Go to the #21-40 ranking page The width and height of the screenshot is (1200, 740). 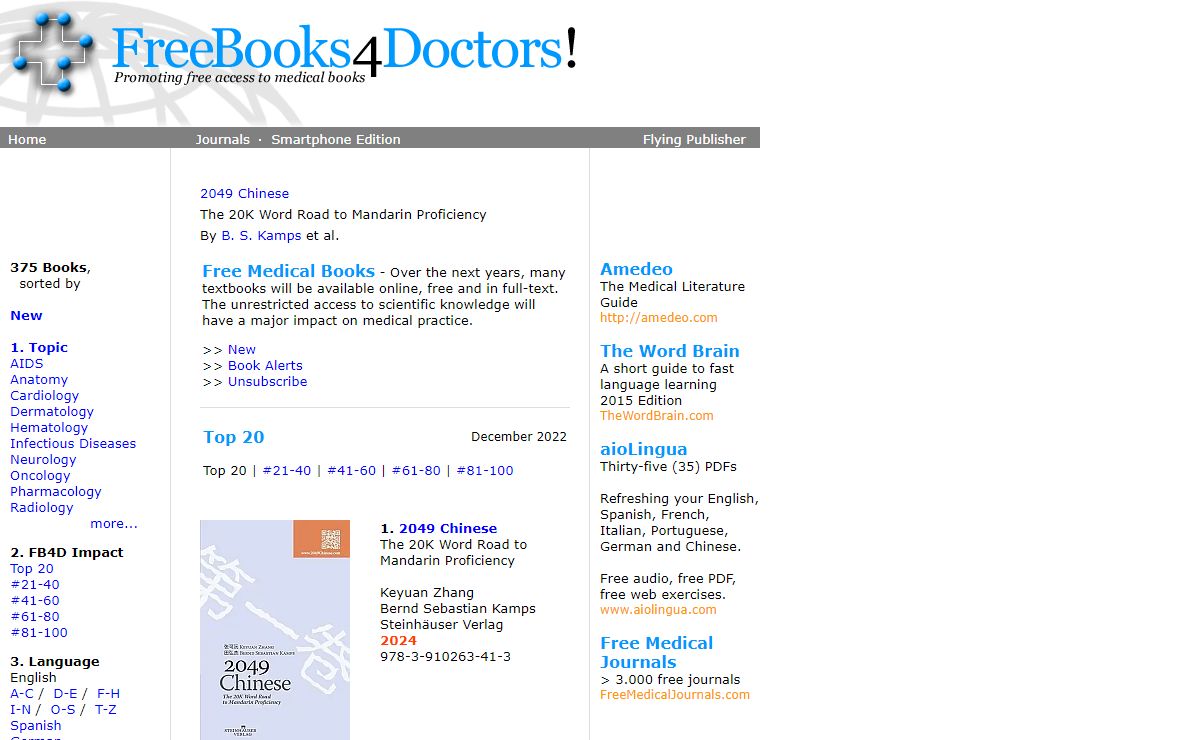[x=287, y=471]
